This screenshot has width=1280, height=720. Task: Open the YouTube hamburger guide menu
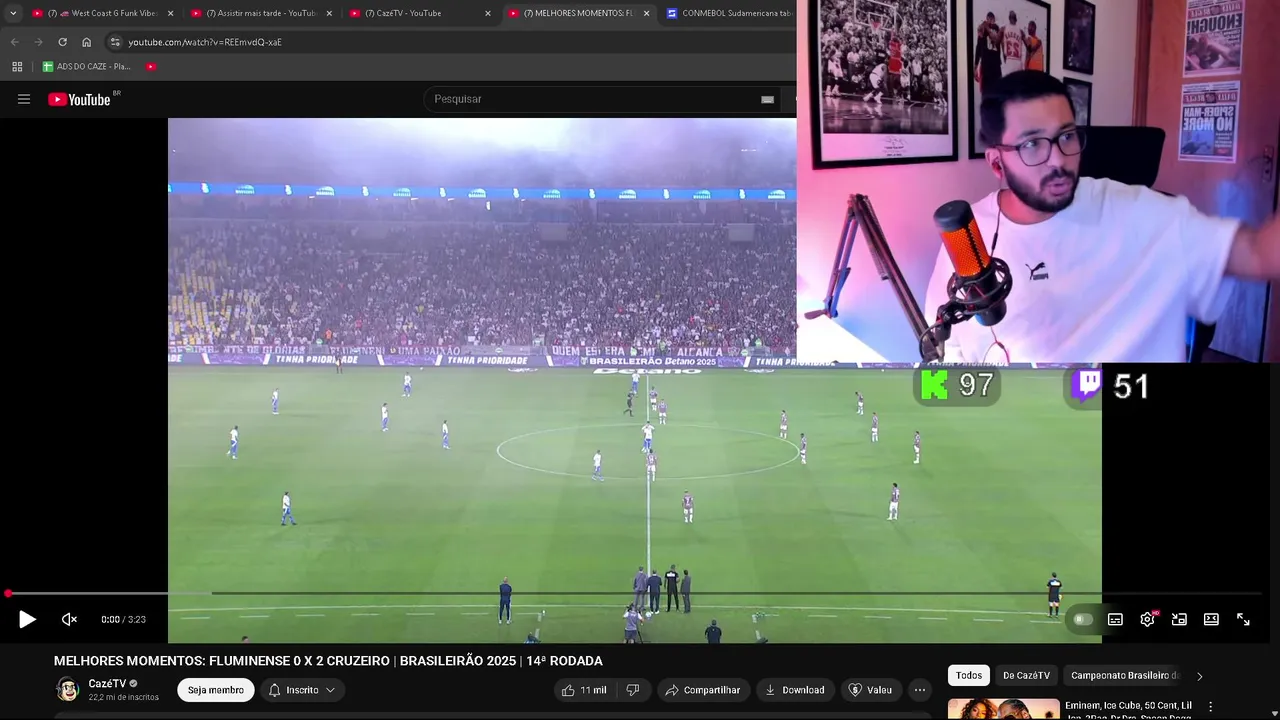coord(24,99)
